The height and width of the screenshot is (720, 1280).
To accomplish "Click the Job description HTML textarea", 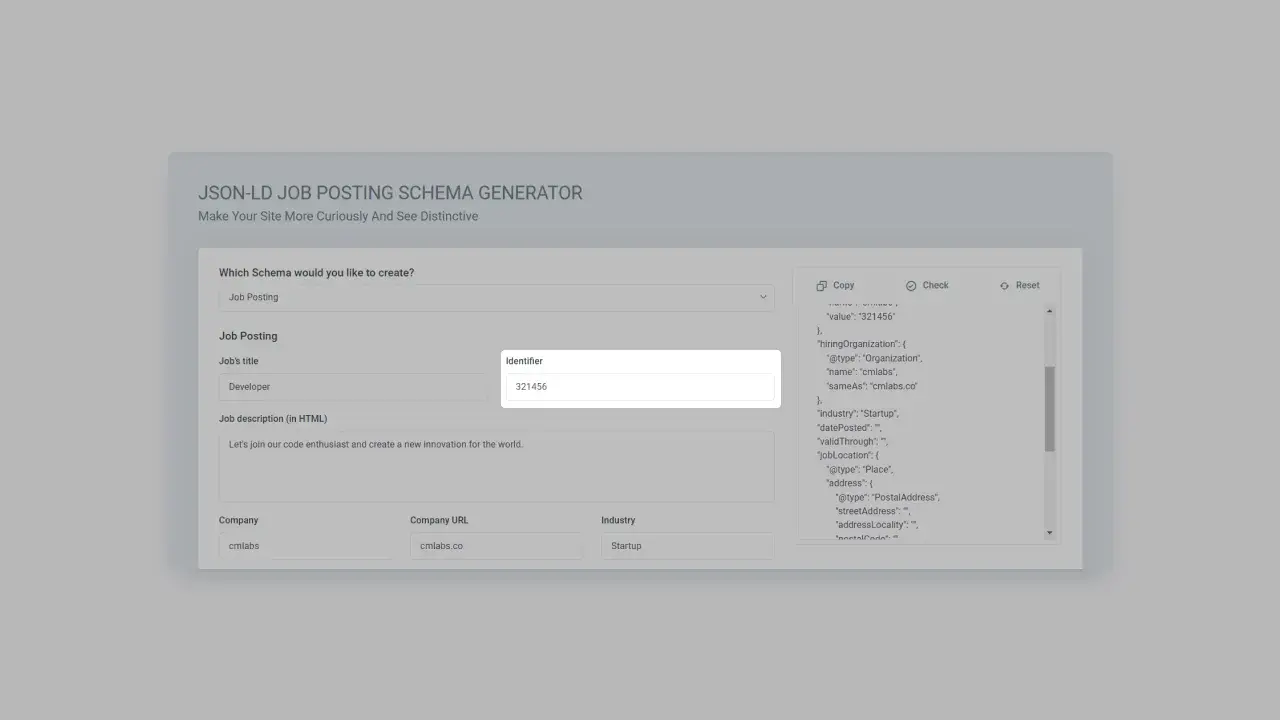I will (496, 467).
